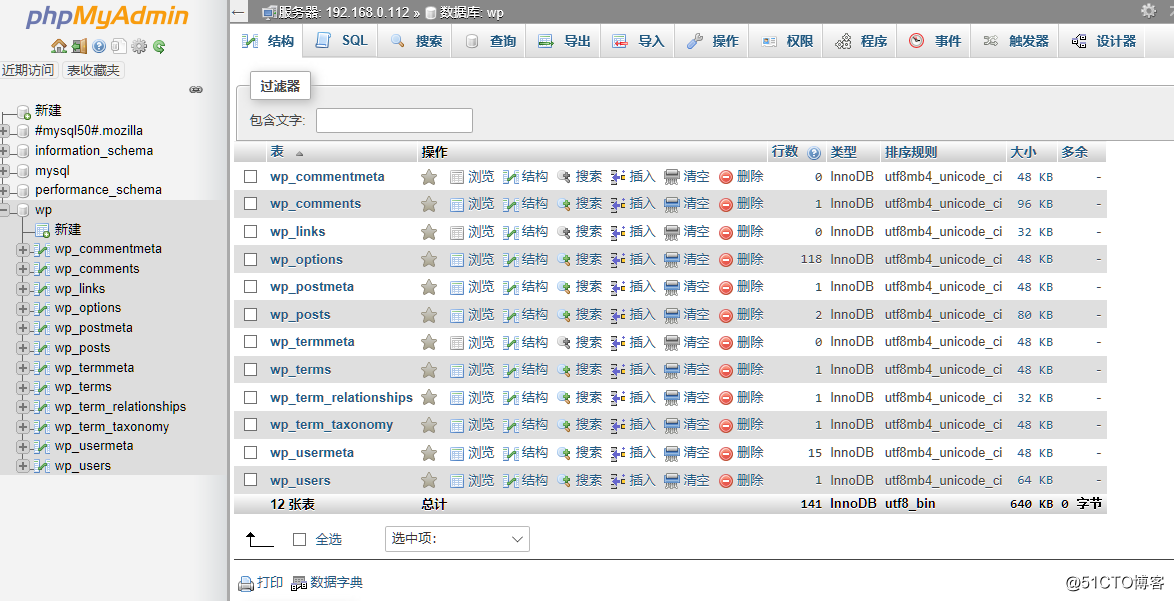Image resolution: width=1174 pixels, height=601 pixels.
Task: Open the 导入 import tab
Action: click(637, 41)
